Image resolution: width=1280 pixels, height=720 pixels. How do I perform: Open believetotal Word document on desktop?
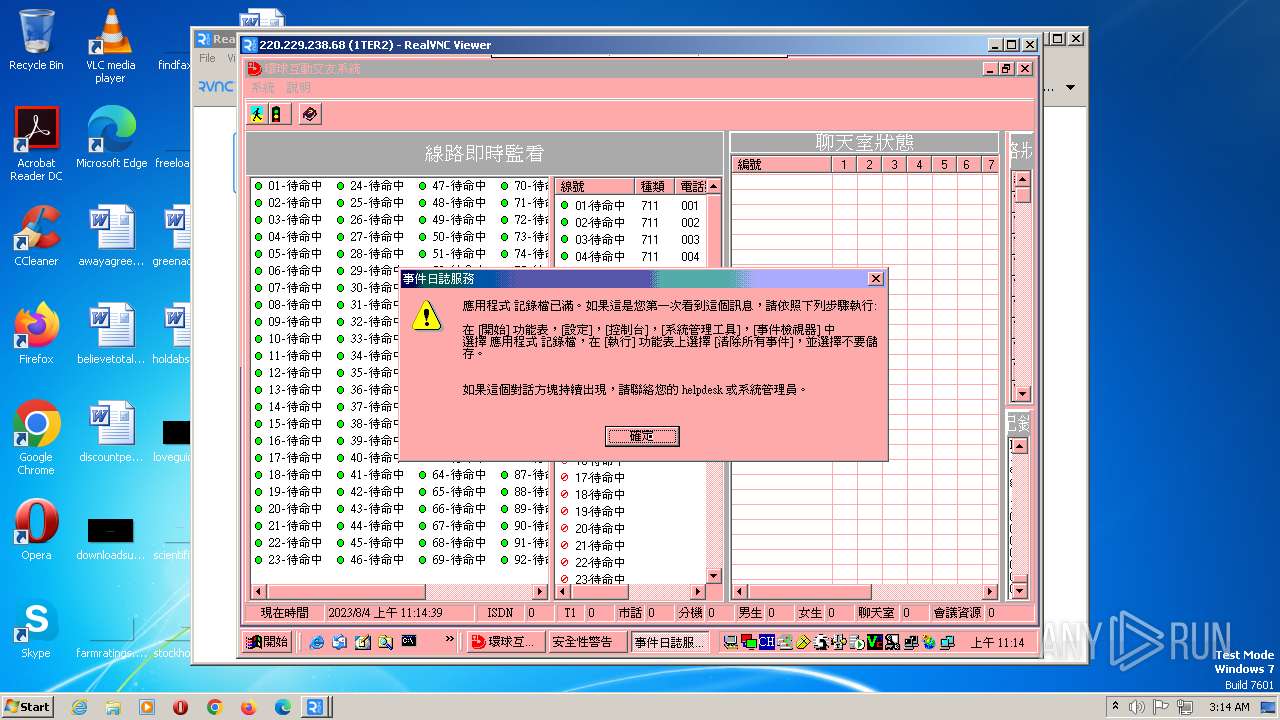[x=110, y=334]
